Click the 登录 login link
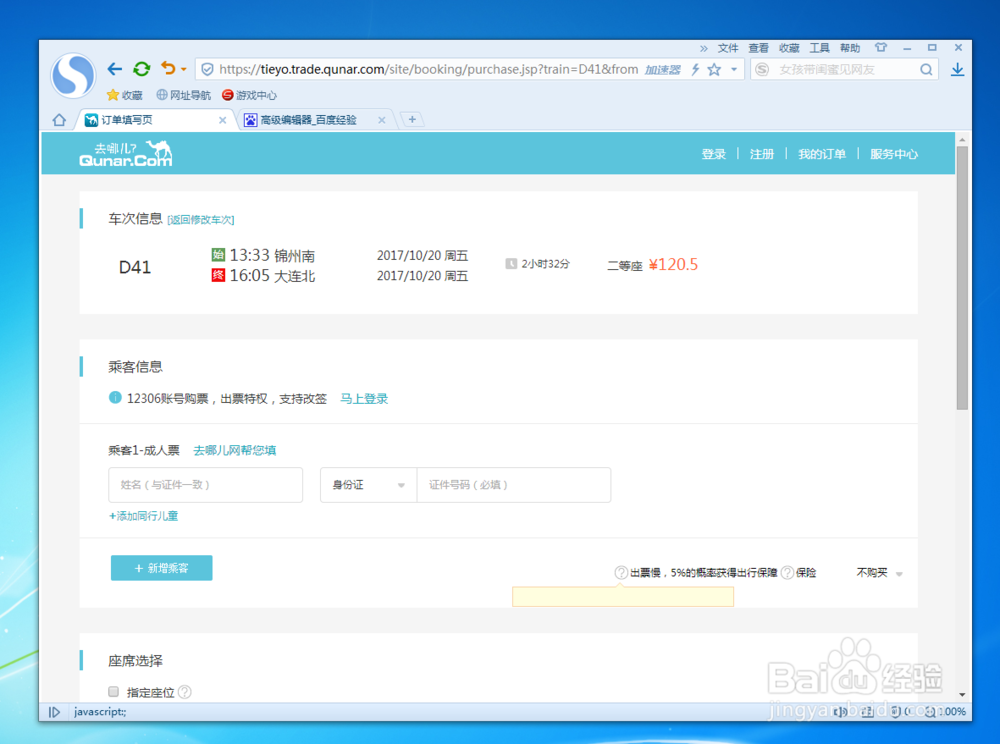The width and height of the screenshot is (1000, 744). 714,154
